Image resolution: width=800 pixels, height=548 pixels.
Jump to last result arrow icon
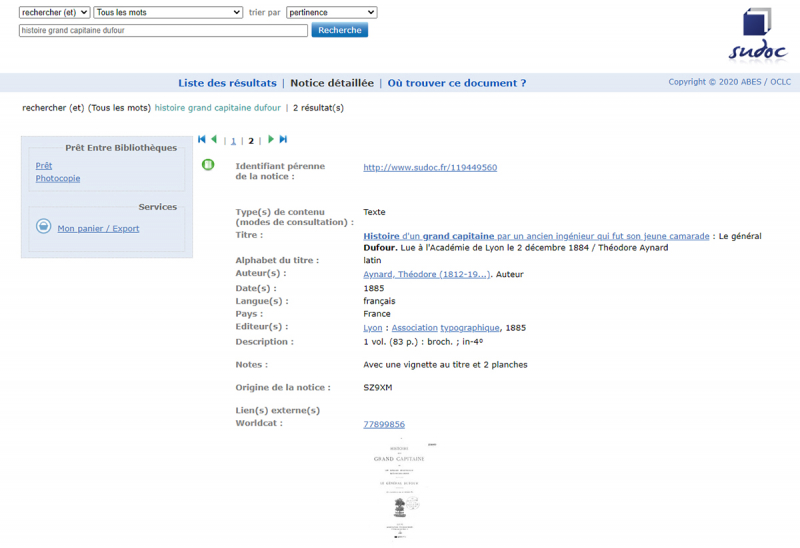(x=283, y=139)
